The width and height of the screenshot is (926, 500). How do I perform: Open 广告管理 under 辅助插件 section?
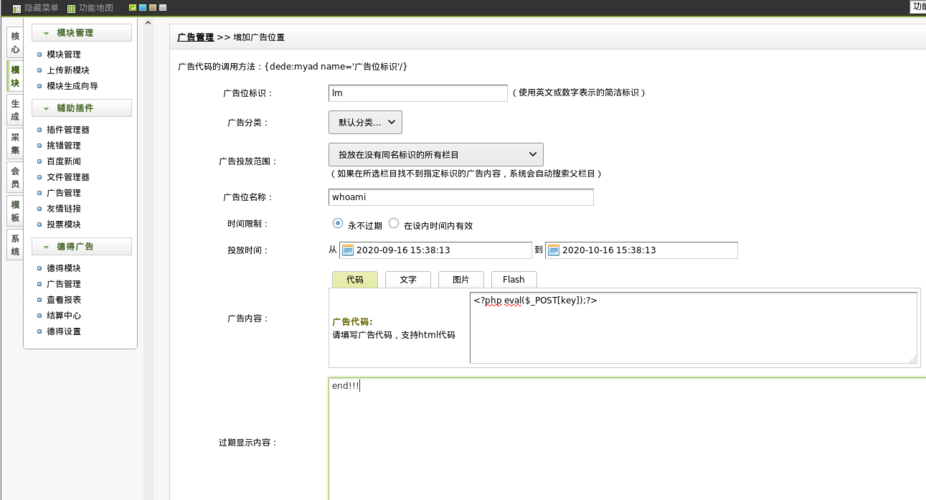[64, 193]
